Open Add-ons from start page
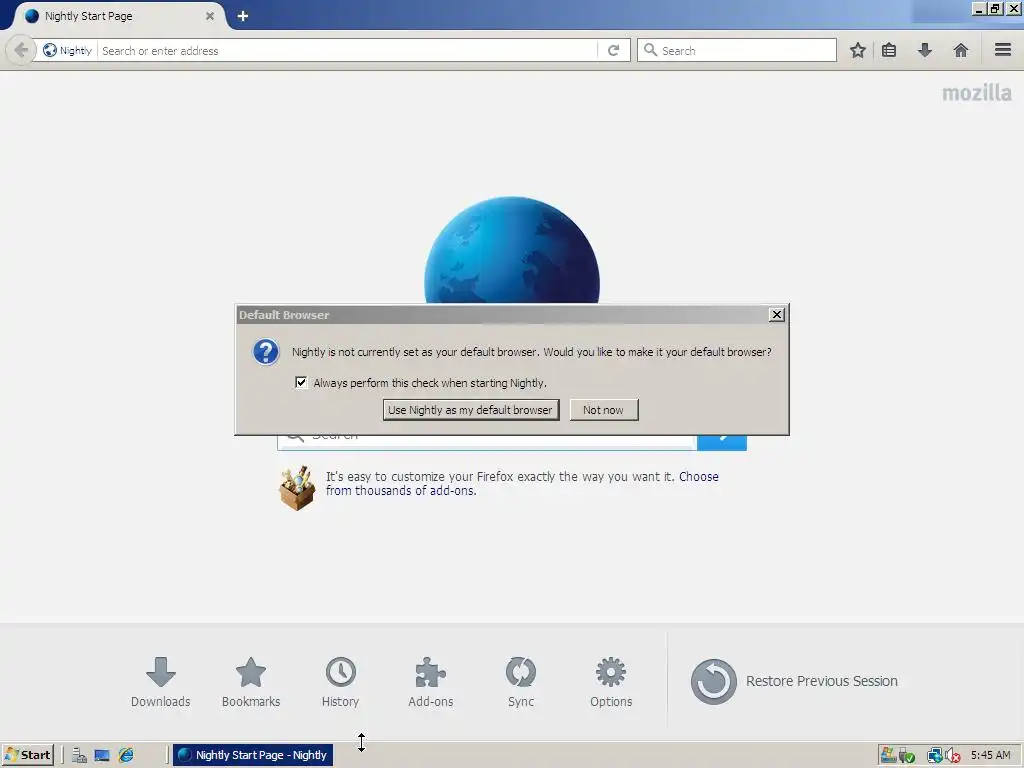 430,682
